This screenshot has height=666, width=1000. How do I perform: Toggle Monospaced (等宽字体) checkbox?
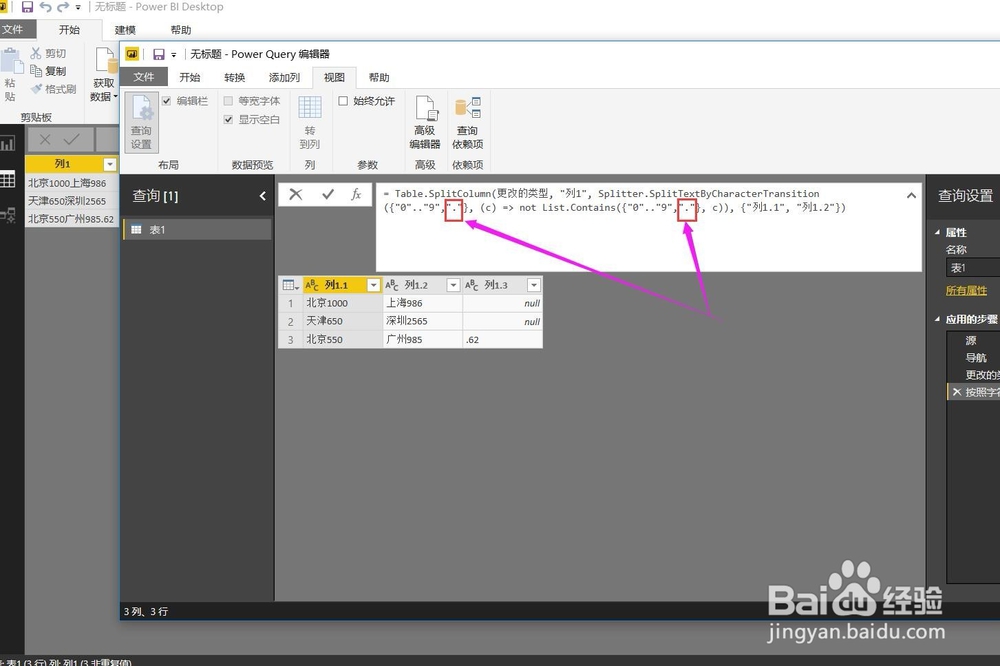[228, 101]
